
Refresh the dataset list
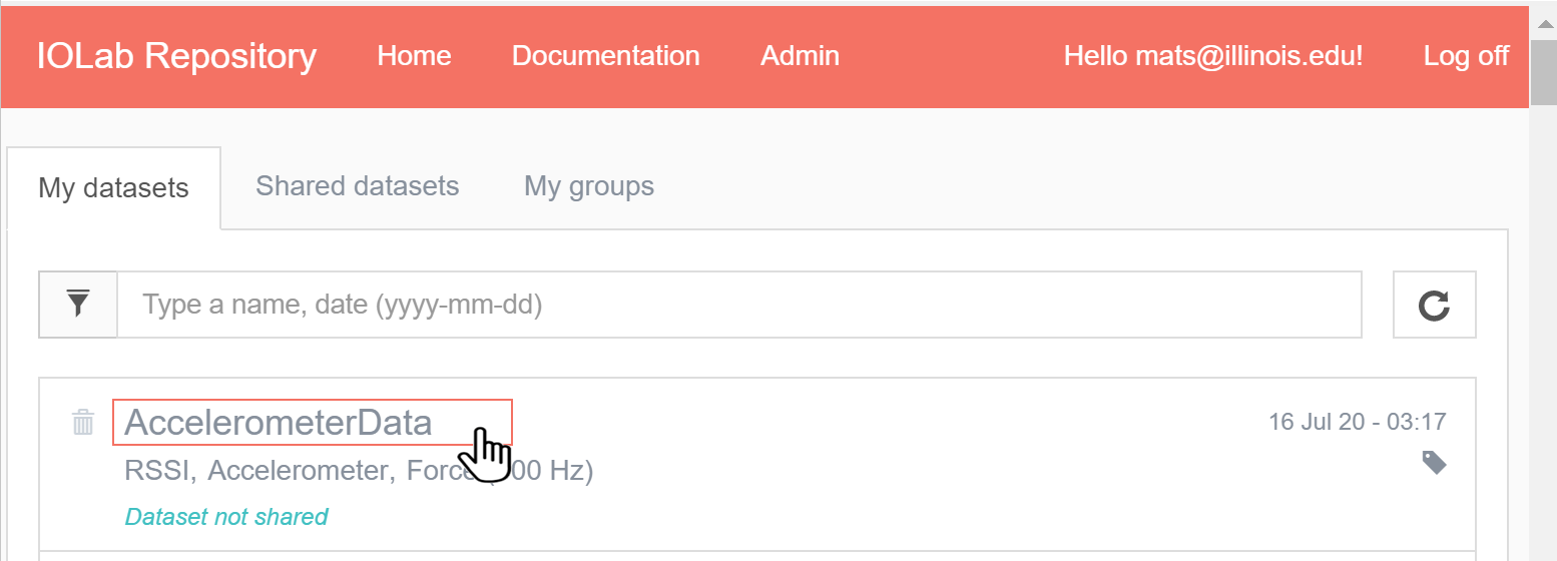point(1434,305)
